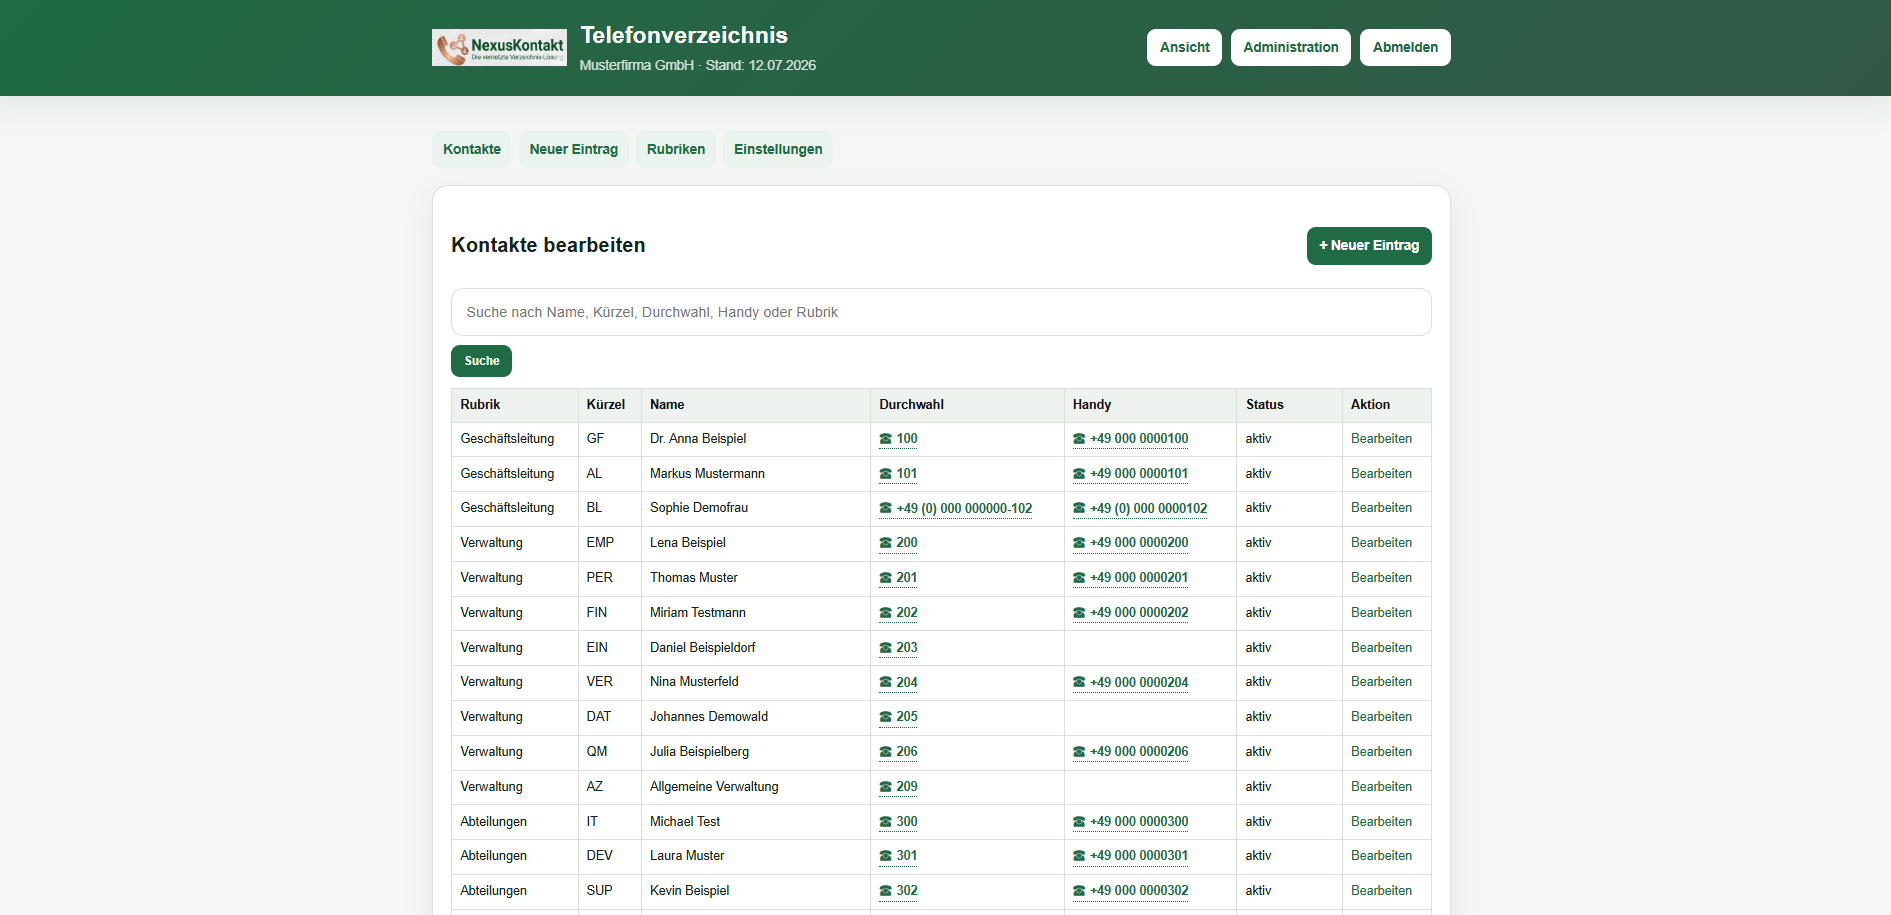Screen dimensions: 1891x915
Task: Click phone icon beside mobile +49 000 0000302
Action: pyautogui.click(x=1079, y=891)
